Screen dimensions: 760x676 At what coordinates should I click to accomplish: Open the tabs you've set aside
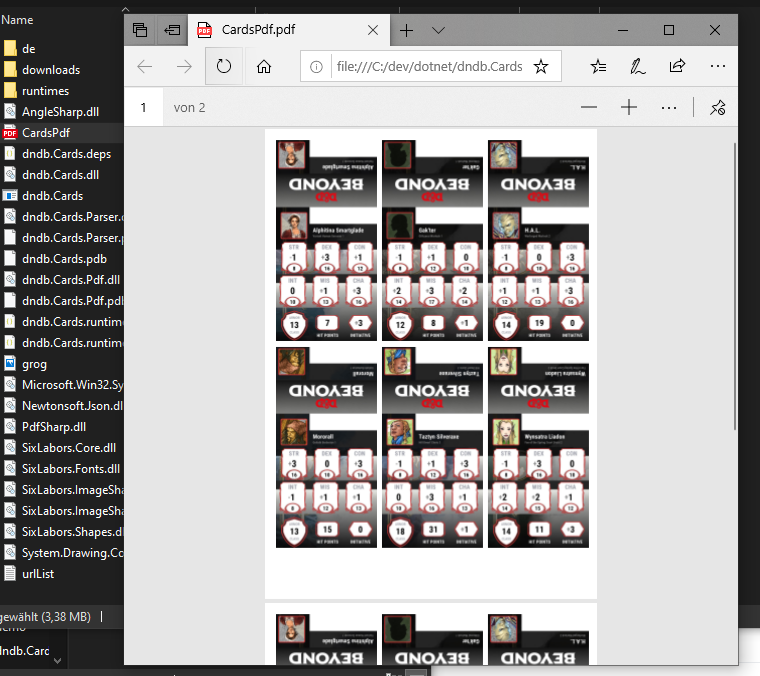click(140, 30)
